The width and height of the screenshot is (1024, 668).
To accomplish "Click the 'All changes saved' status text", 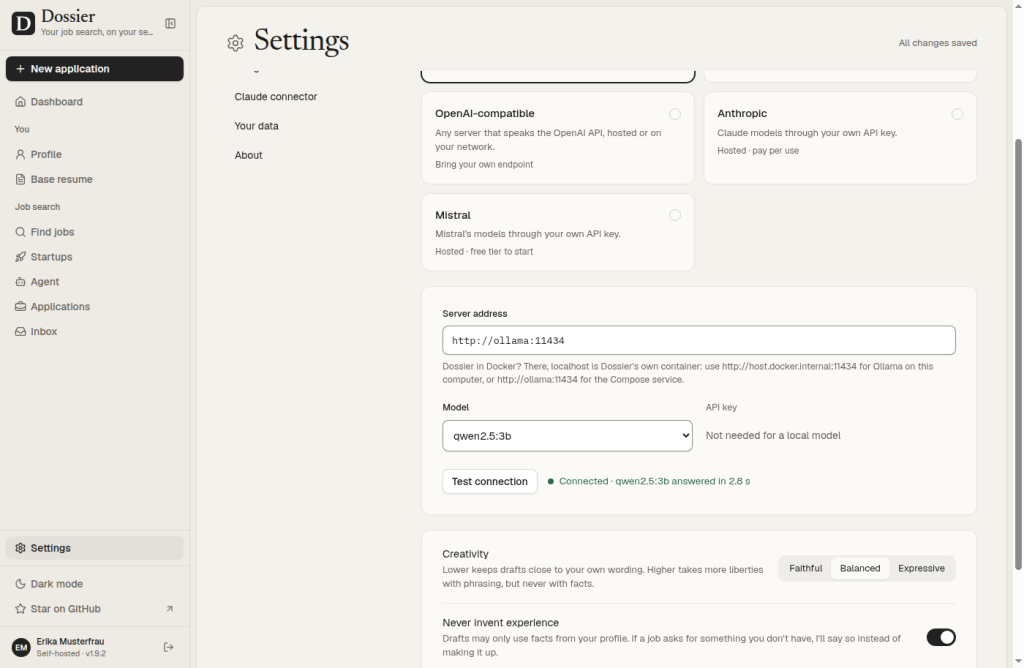I will click(937, 43).
